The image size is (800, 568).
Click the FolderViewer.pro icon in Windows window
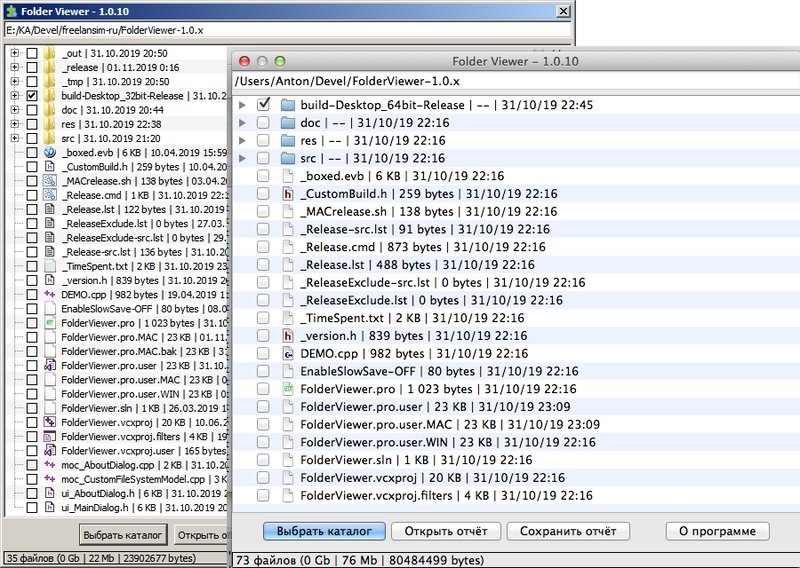pos(49,323)
